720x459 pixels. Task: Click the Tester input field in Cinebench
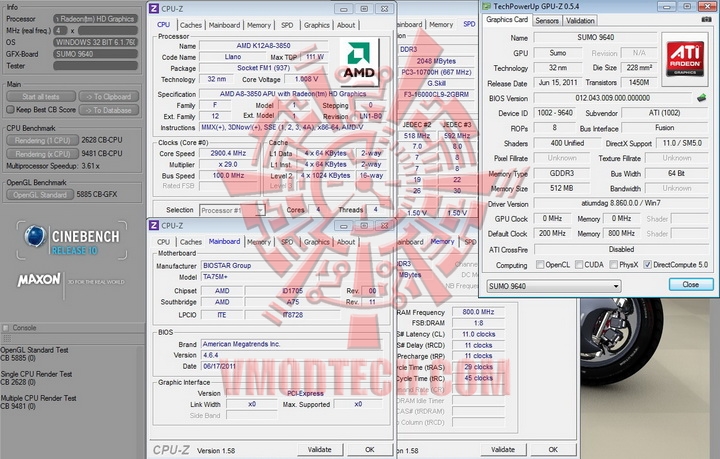tap(96, 66)
